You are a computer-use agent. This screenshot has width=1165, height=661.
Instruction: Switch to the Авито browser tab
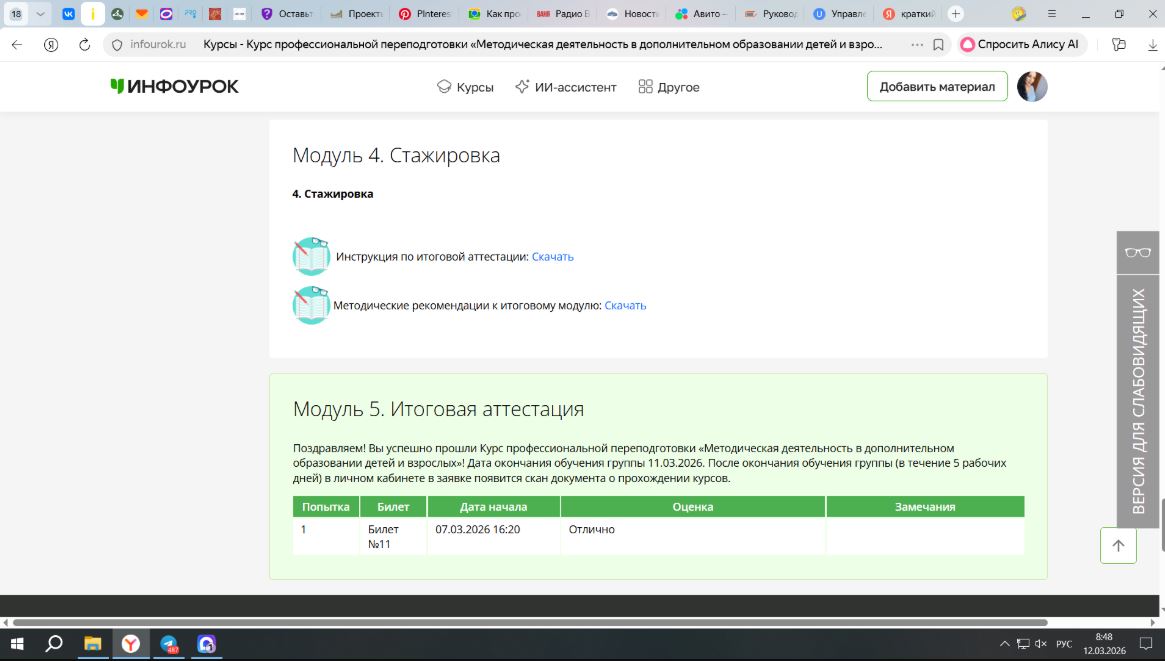(702, 14)
